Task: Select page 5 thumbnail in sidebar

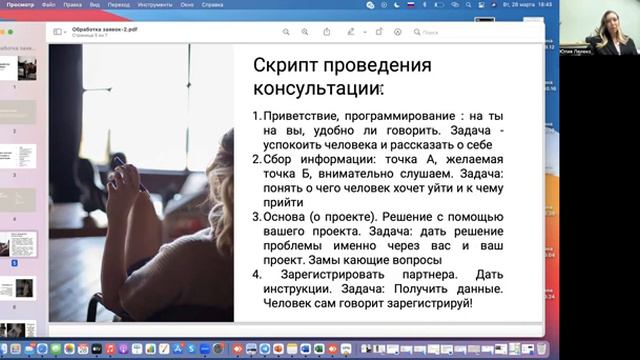Action: click(18, 244)
